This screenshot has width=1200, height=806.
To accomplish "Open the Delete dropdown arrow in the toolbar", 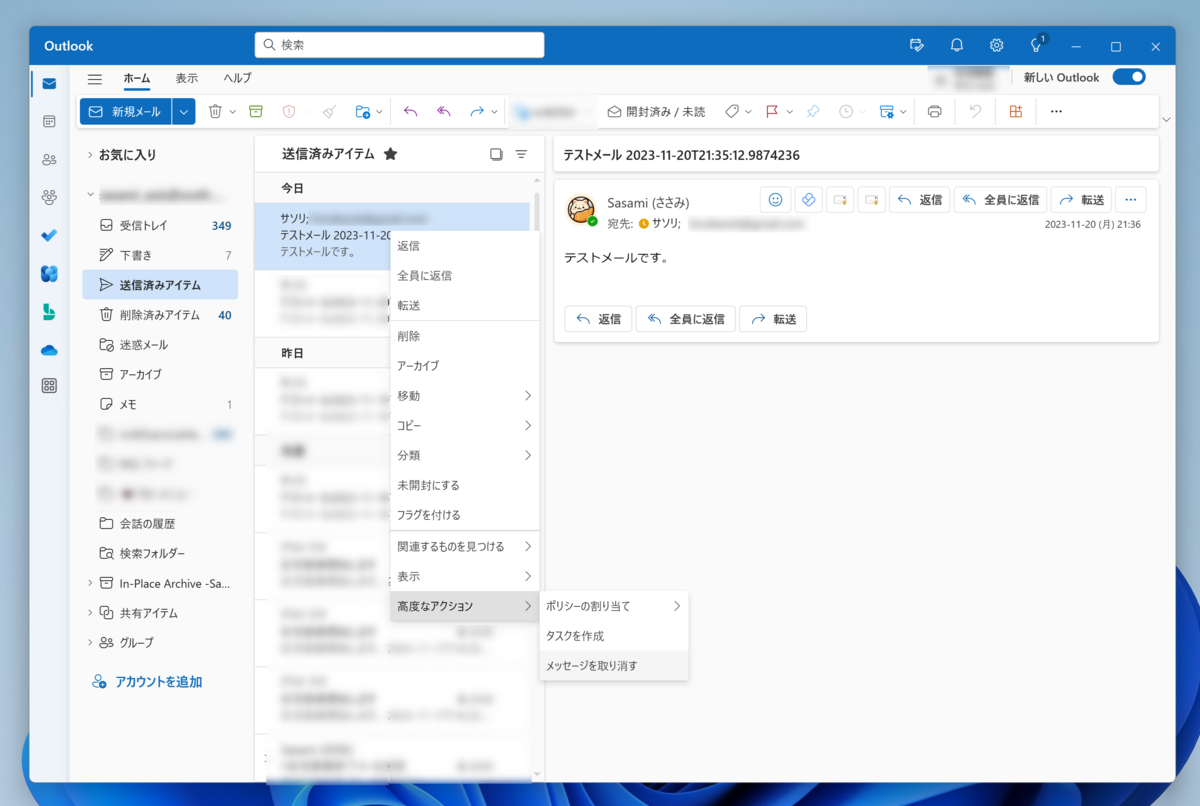I will pyautogui.click(x=232, y=112).
